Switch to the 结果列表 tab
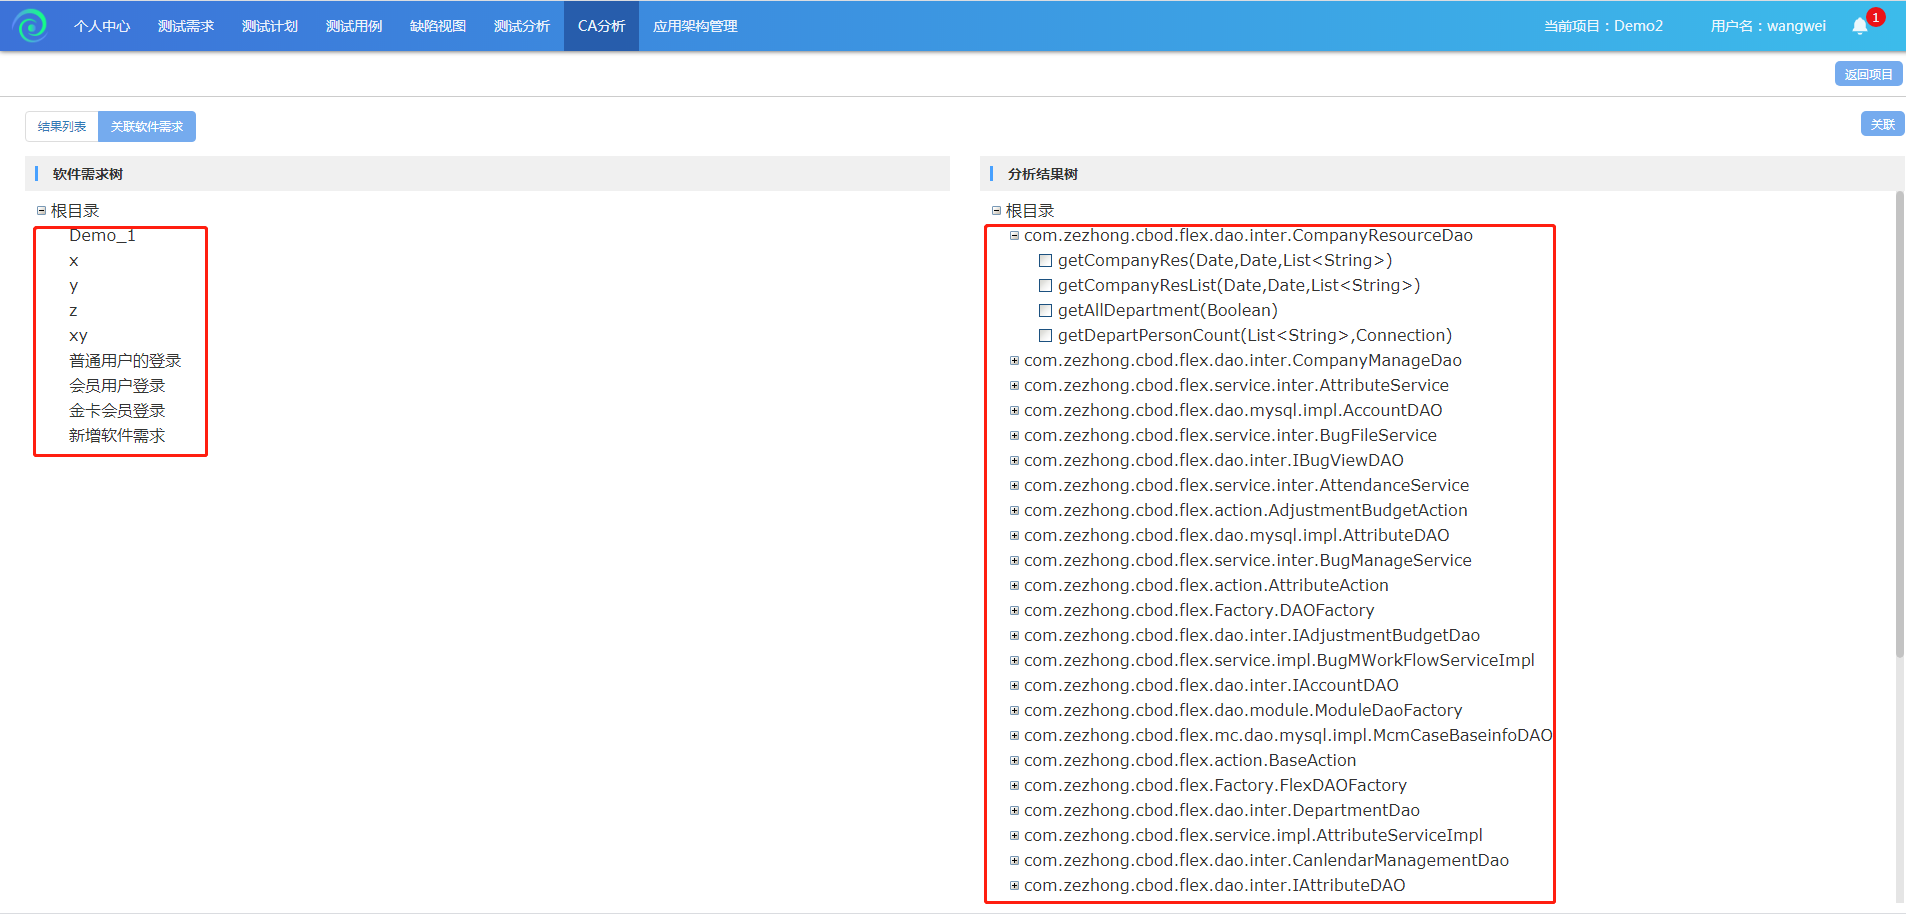 (x=62, y=127)
